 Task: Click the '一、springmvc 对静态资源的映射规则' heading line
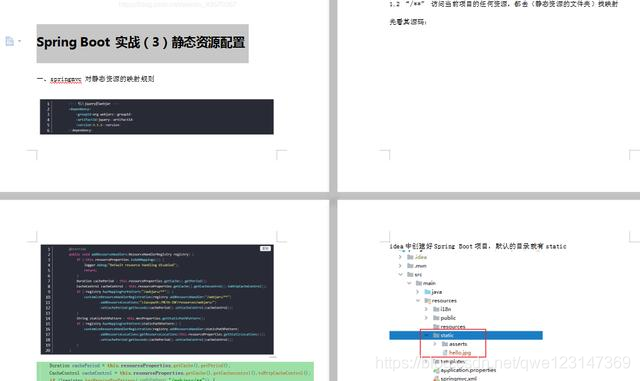[x=96, y=79]
